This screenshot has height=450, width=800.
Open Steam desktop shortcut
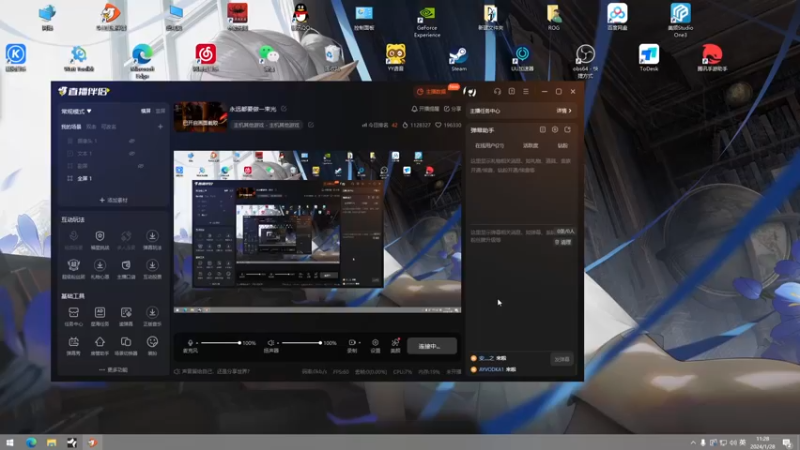[x=458, y=59]
